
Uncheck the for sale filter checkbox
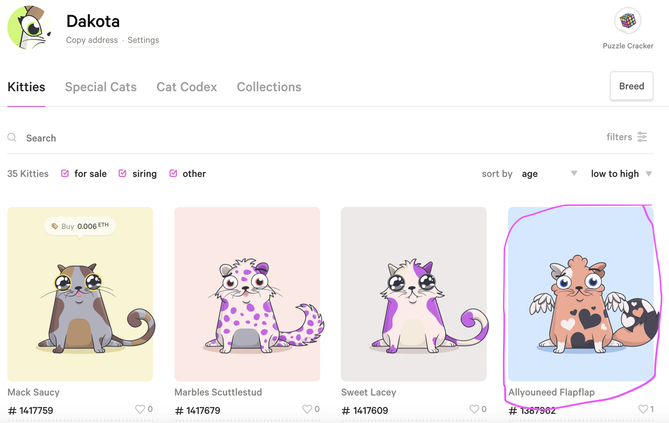tap(66, 173)
